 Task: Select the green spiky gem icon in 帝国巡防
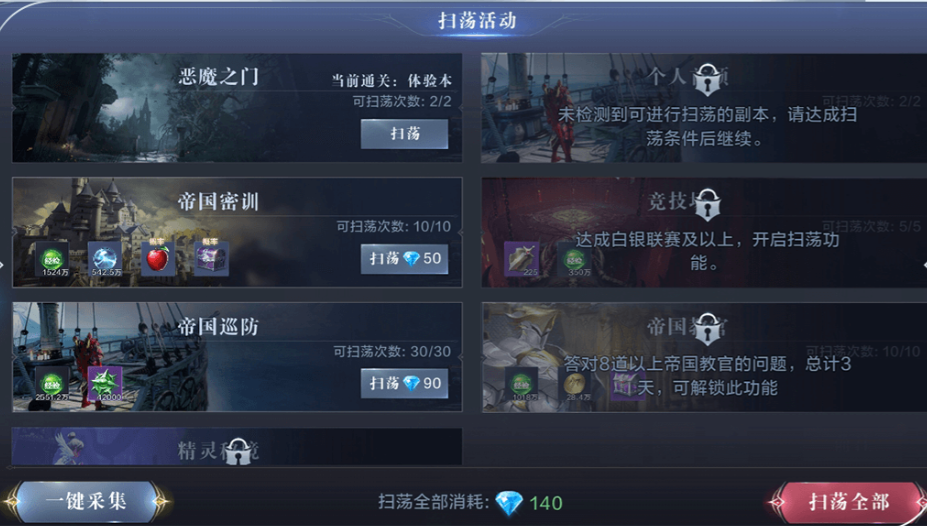[105, 384]
